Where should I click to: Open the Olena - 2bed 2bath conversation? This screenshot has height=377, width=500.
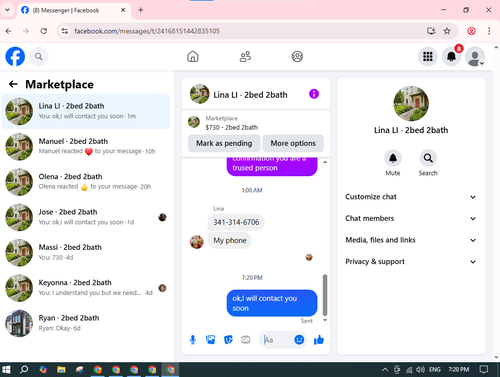86,182
